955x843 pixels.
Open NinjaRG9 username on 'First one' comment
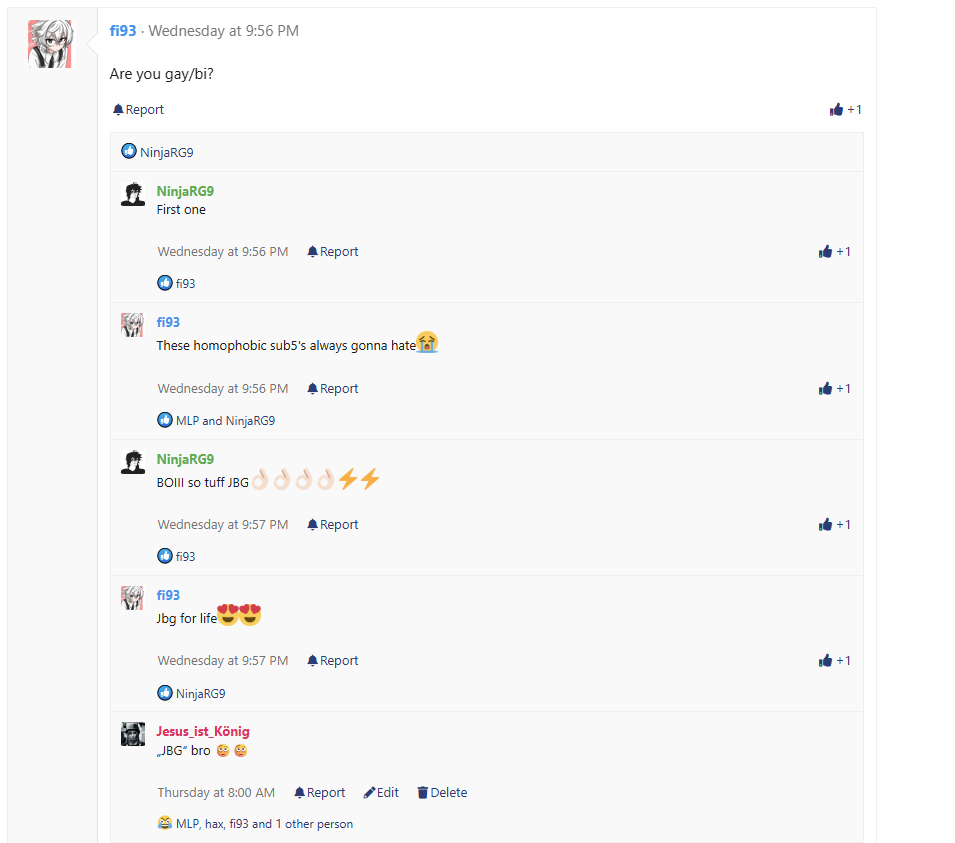tap(185, 191)
